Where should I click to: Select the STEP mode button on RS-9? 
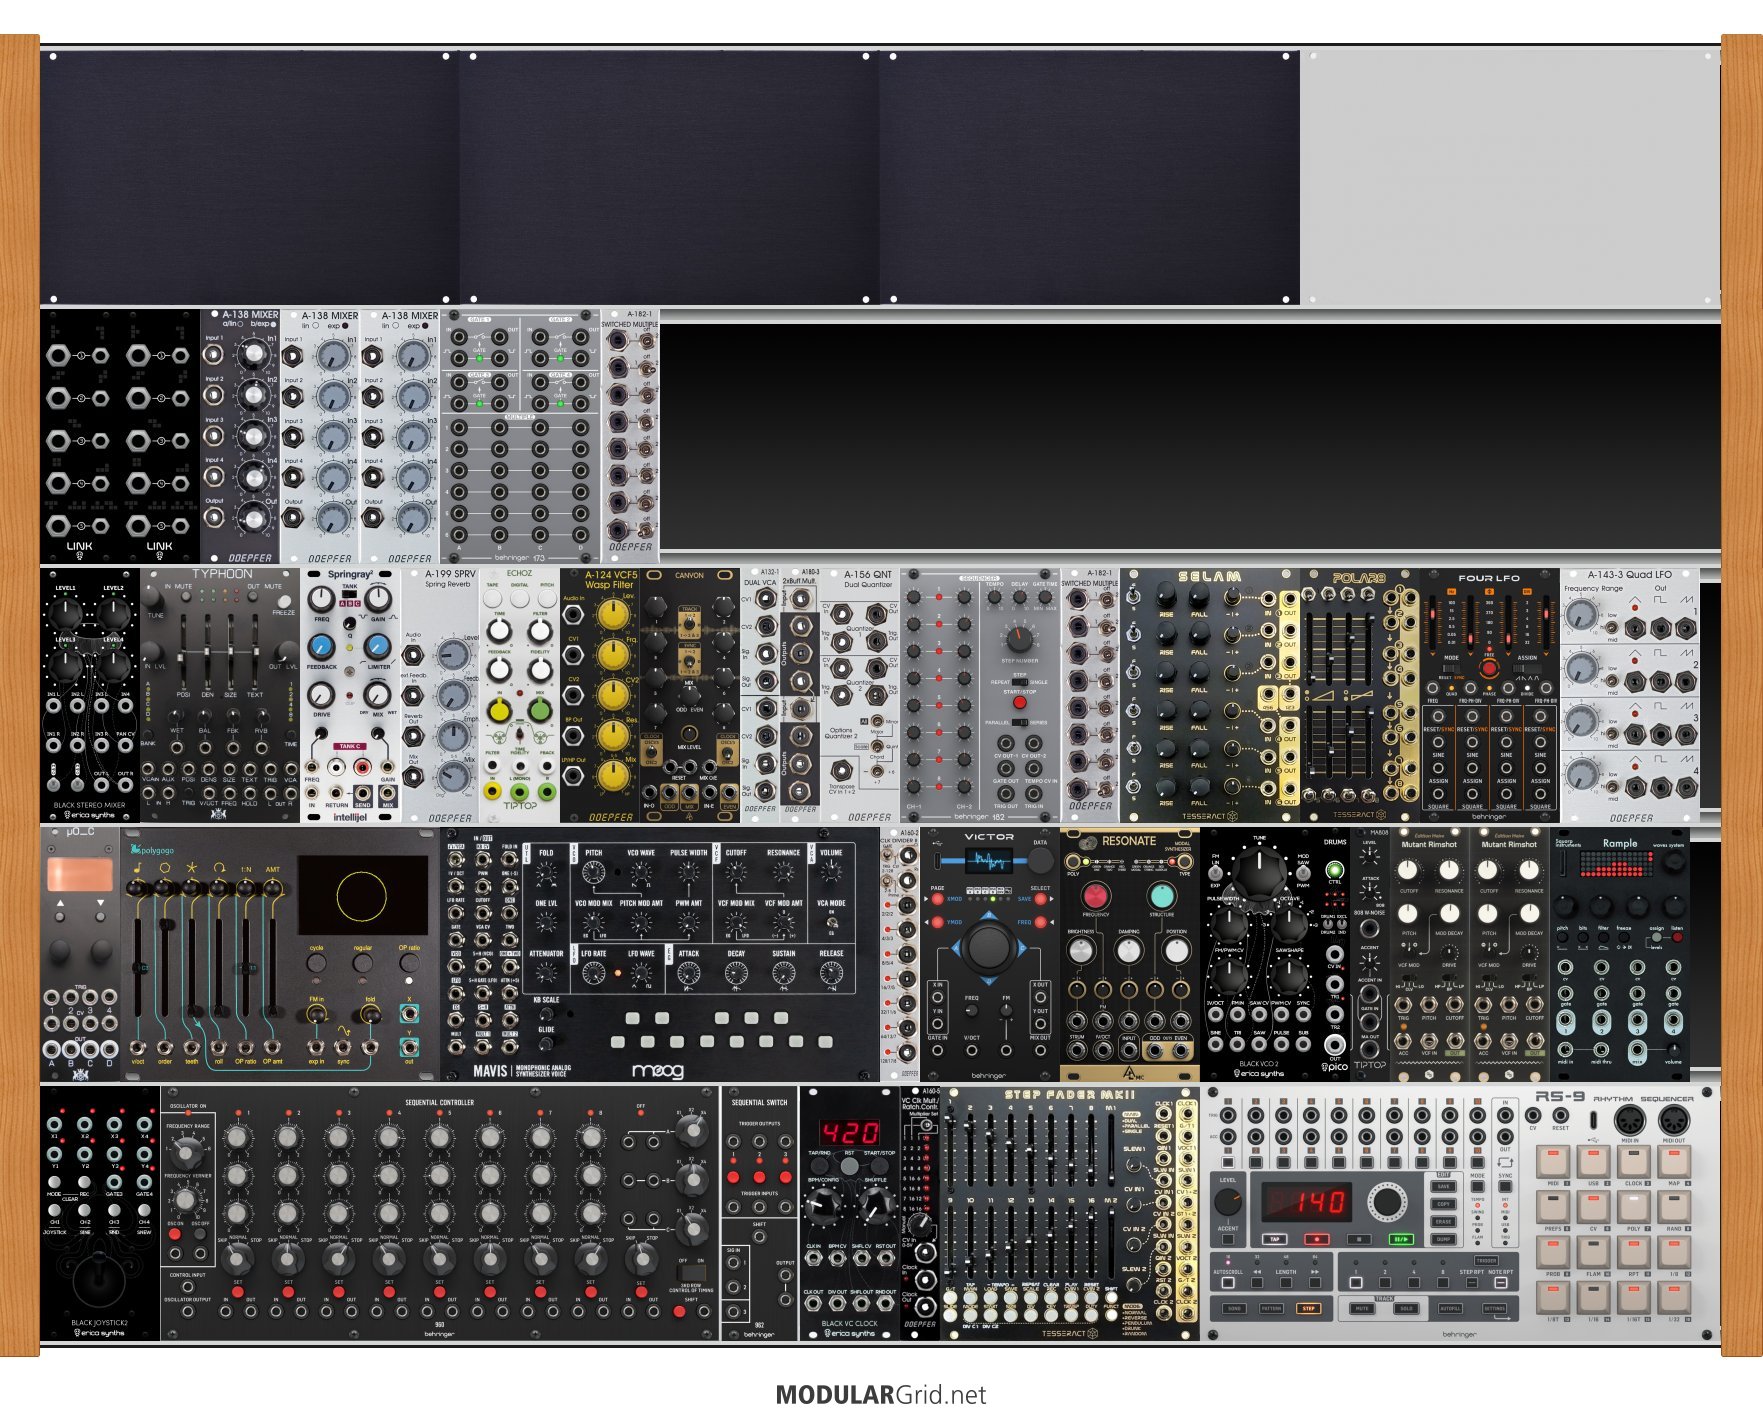1309,1308
